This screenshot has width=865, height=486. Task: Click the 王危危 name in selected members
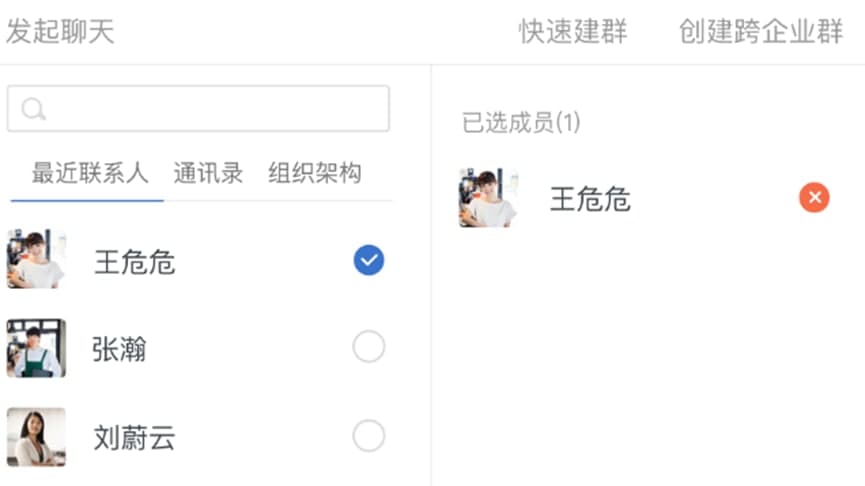pos(590,199)
